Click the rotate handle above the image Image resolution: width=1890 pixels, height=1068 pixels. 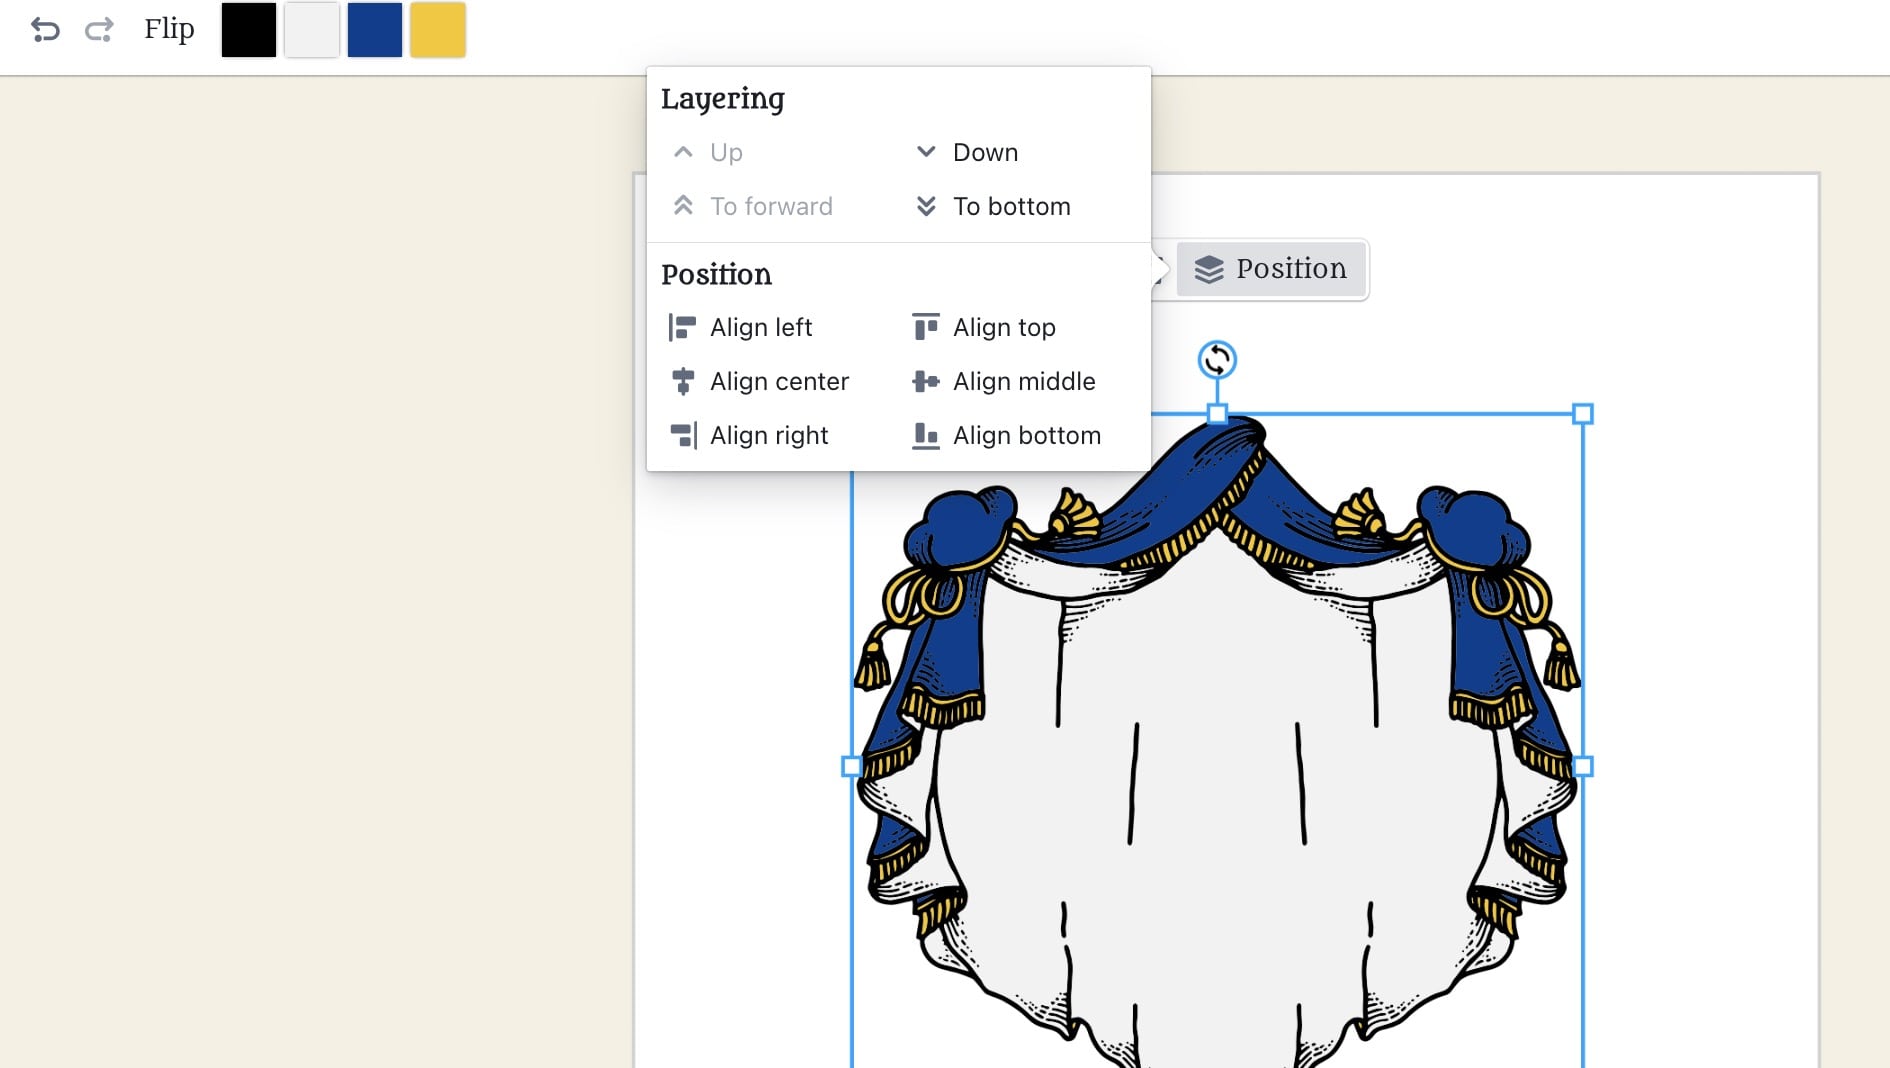click(x=1217, y=360)
